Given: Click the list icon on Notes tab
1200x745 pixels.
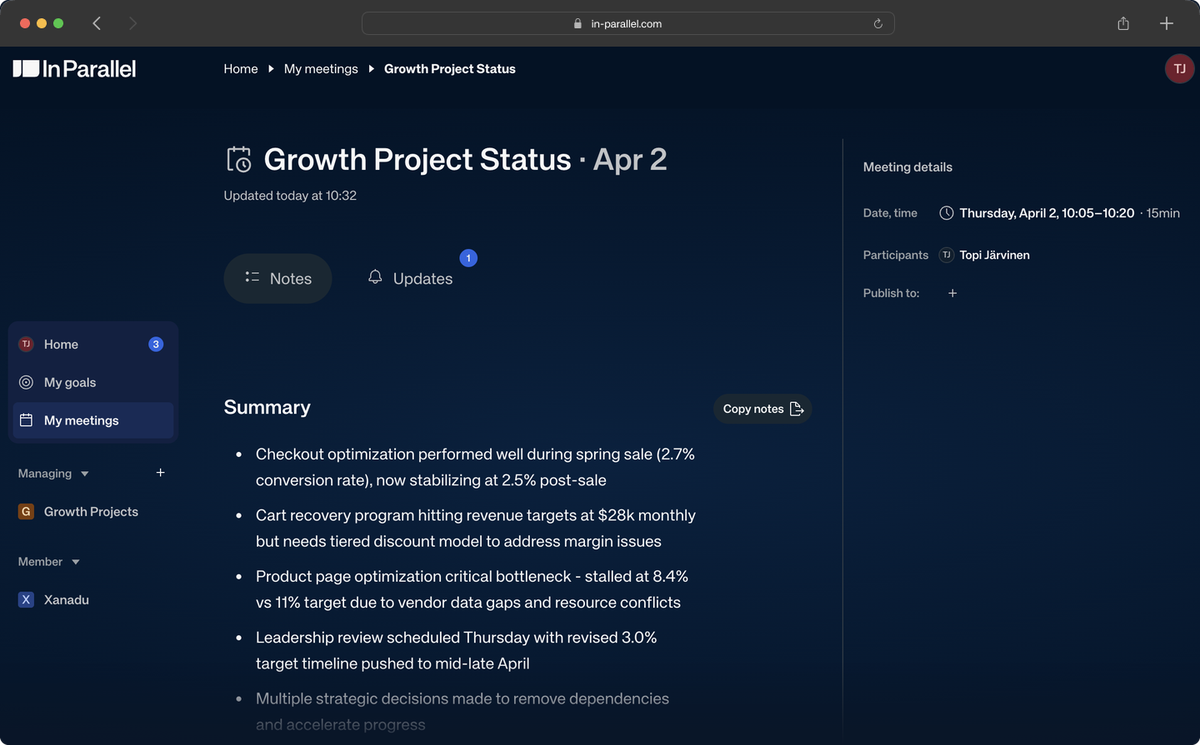Looking at the screenshot, I should [x=252, y=278].
